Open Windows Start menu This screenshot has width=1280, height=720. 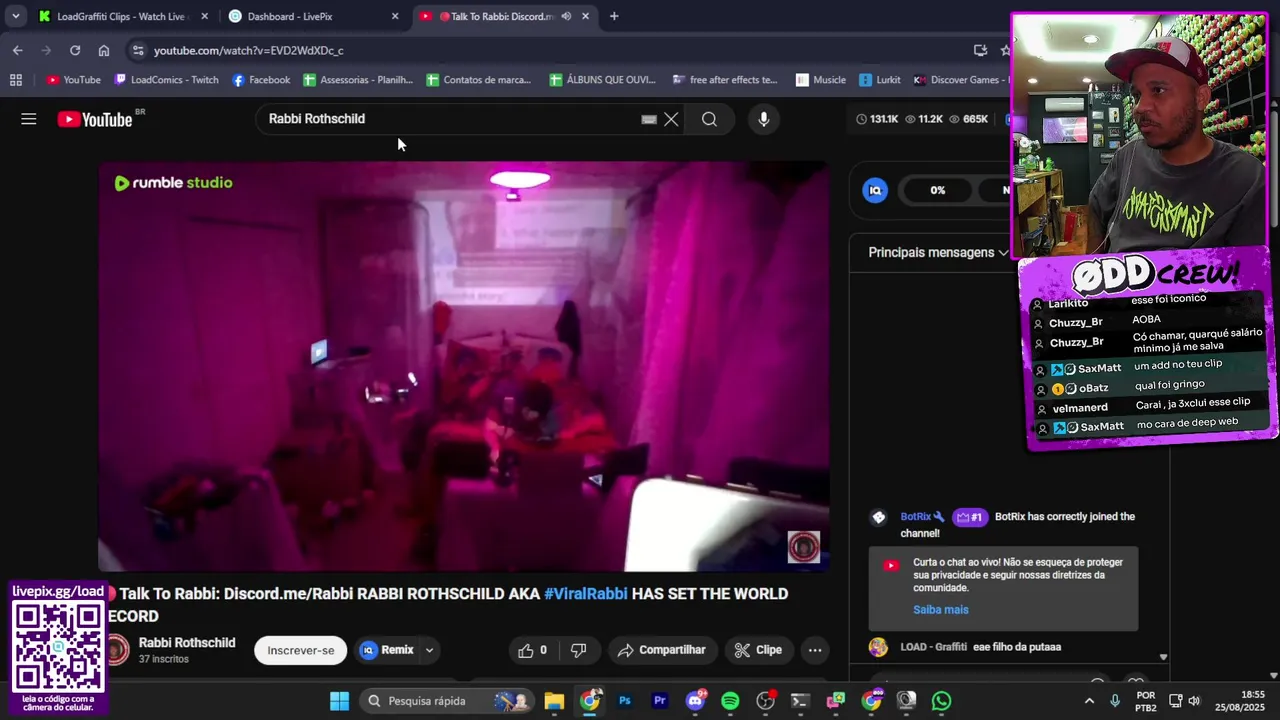tap(339, 701)
